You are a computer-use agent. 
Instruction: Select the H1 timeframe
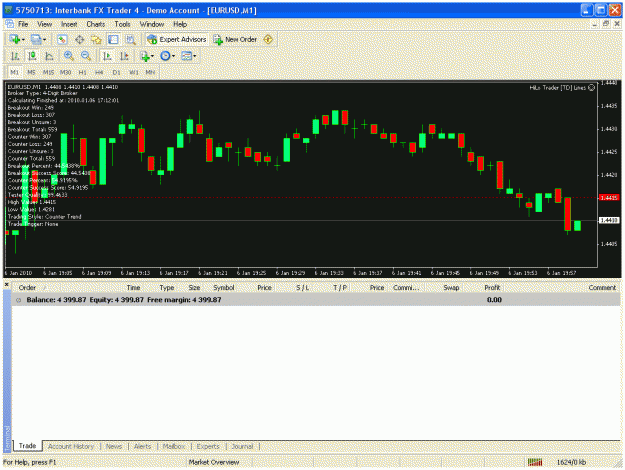click(83, 73)
